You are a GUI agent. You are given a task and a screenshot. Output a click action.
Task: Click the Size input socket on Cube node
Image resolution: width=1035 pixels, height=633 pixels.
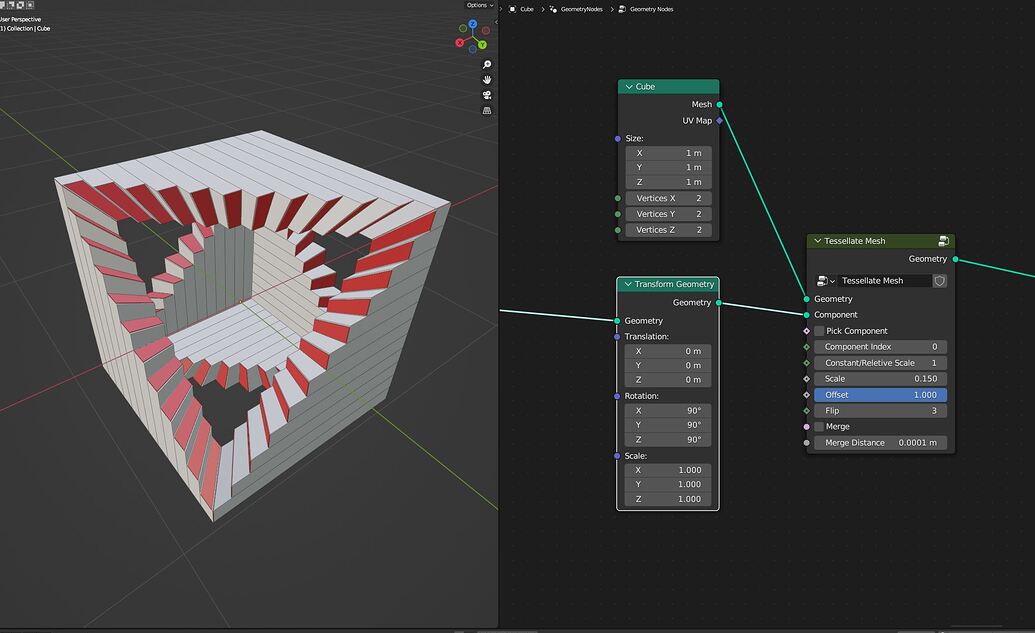click(x=618, y=139)
